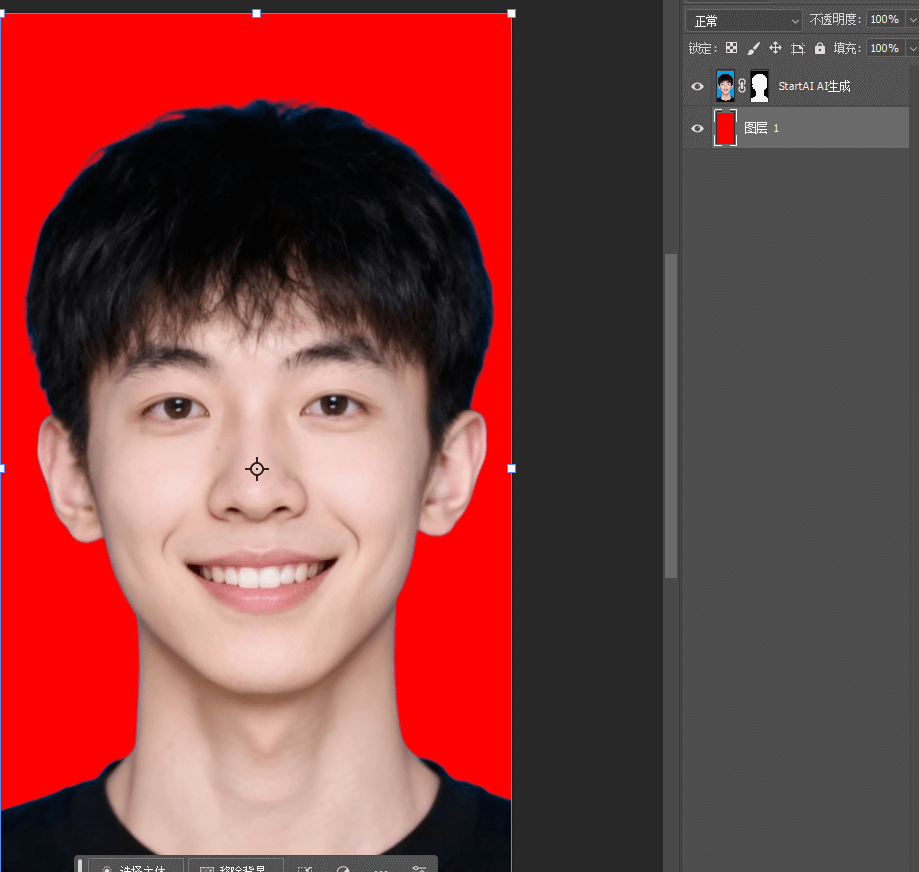919x872 pixels.
Task: Hide the StartAI AI生成 layer
Action: coord(697,86)
